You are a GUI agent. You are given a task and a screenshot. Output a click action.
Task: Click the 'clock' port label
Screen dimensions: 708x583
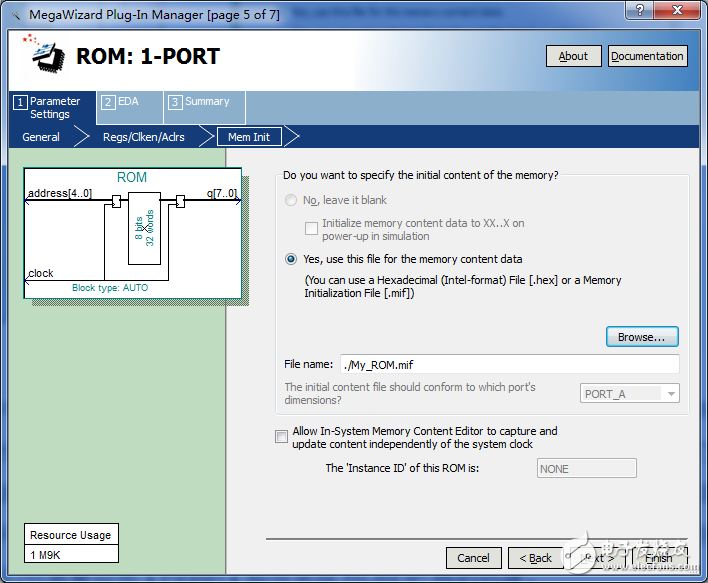click(x=41, y=273)
